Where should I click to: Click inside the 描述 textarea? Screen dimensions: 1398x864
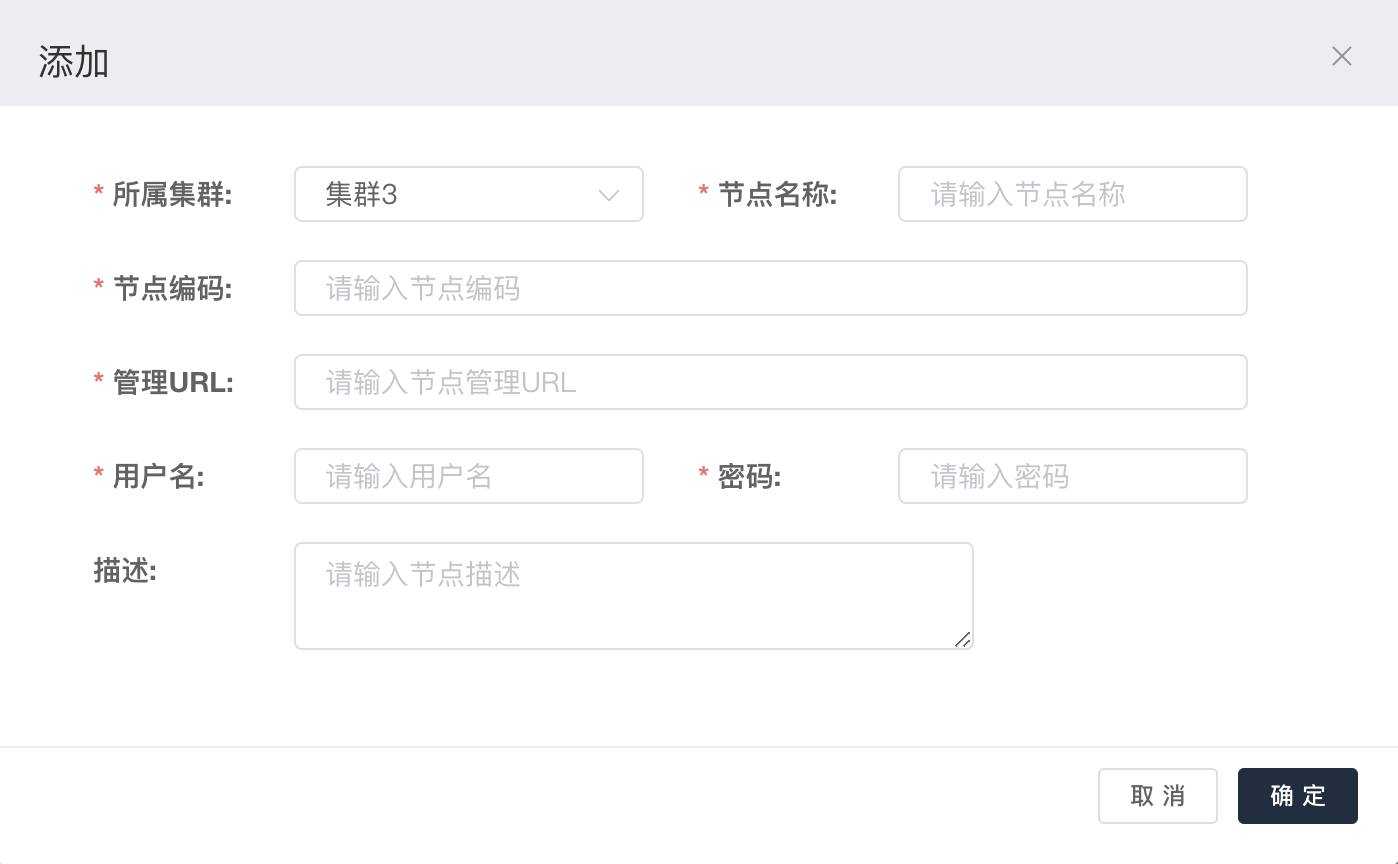(633, 596)
